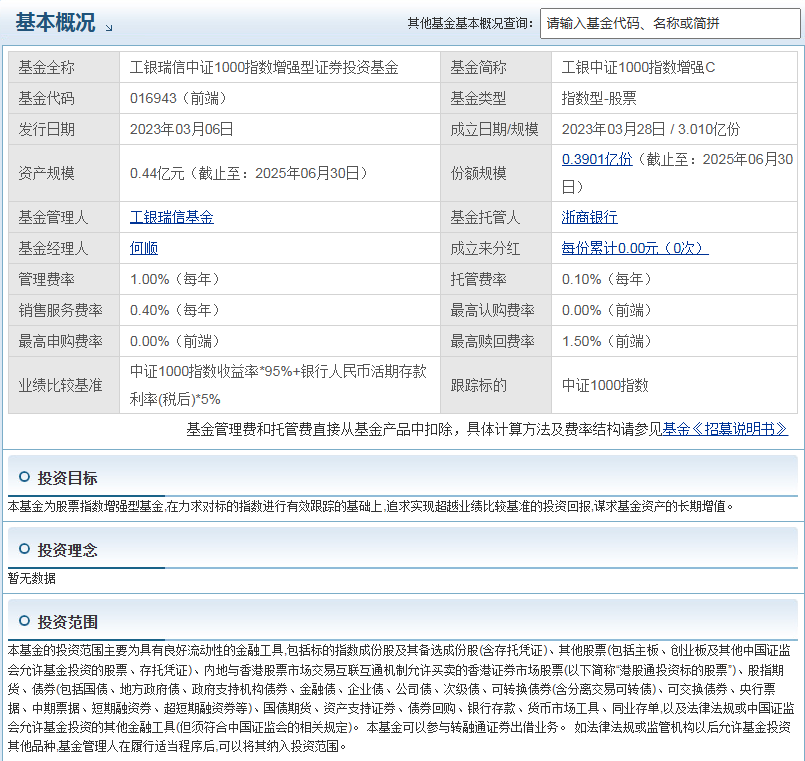This screenshot has width=805, height=761.
Task: Select the 基金托管人 label cell
Action: [496, 217]
